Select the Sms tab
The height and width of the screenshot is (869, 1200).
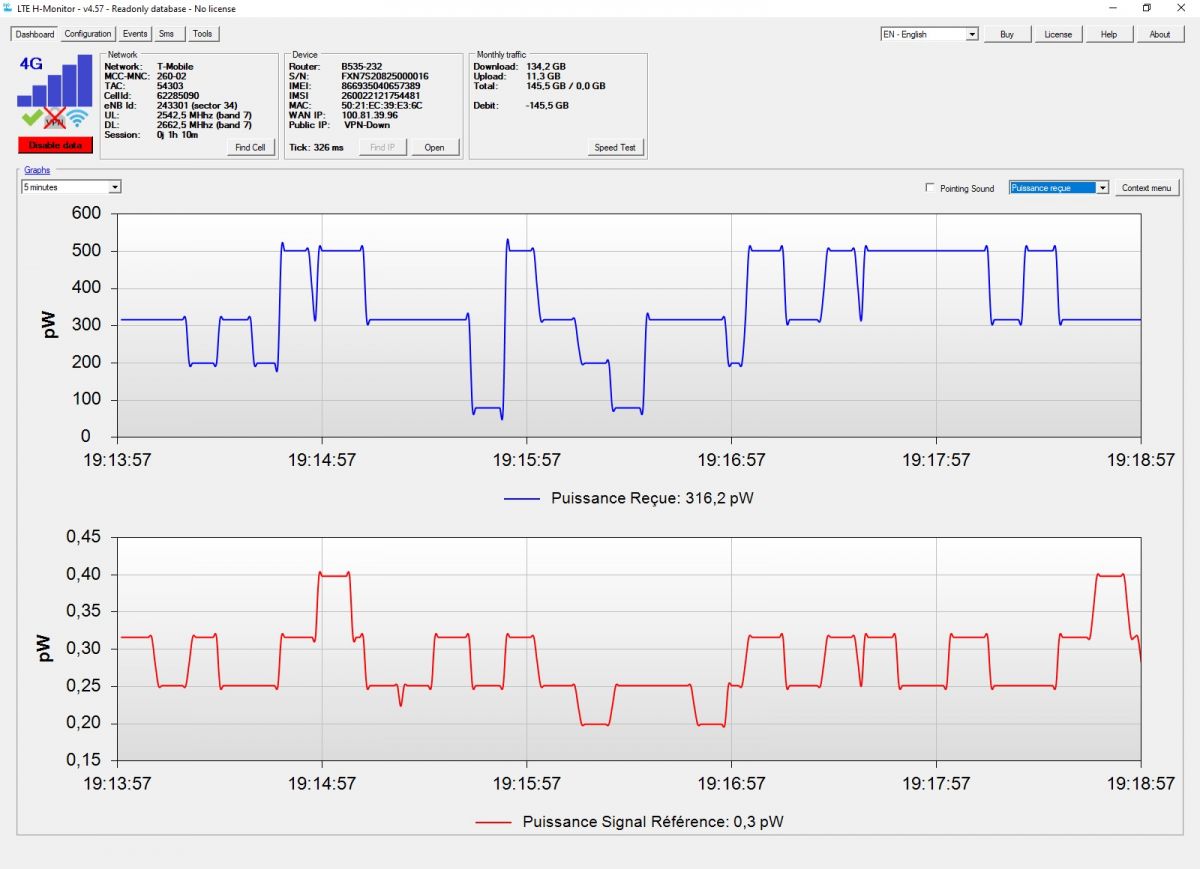167,34
